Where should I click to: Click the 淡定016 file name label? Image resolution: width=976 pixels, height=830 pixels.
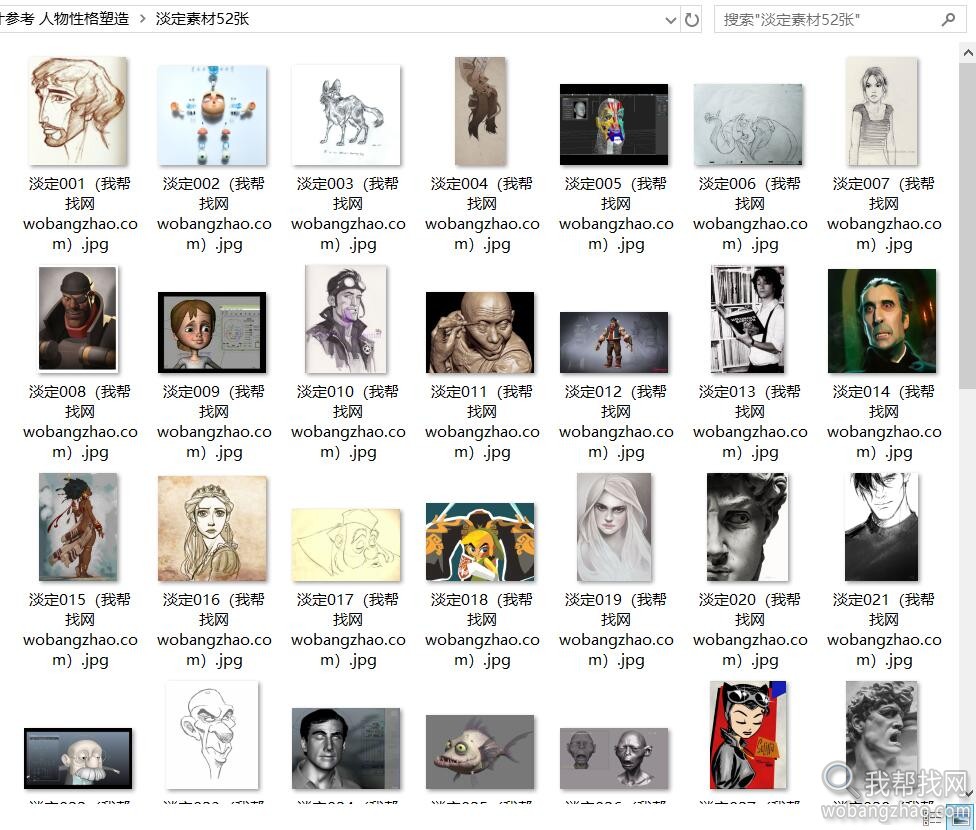[214, 630]
